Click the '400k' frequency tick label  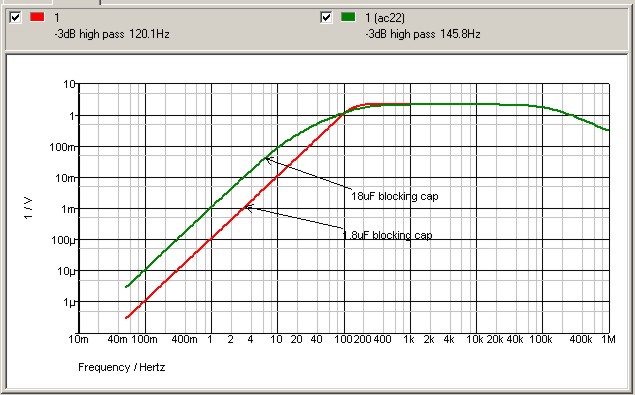coord(581,339)
